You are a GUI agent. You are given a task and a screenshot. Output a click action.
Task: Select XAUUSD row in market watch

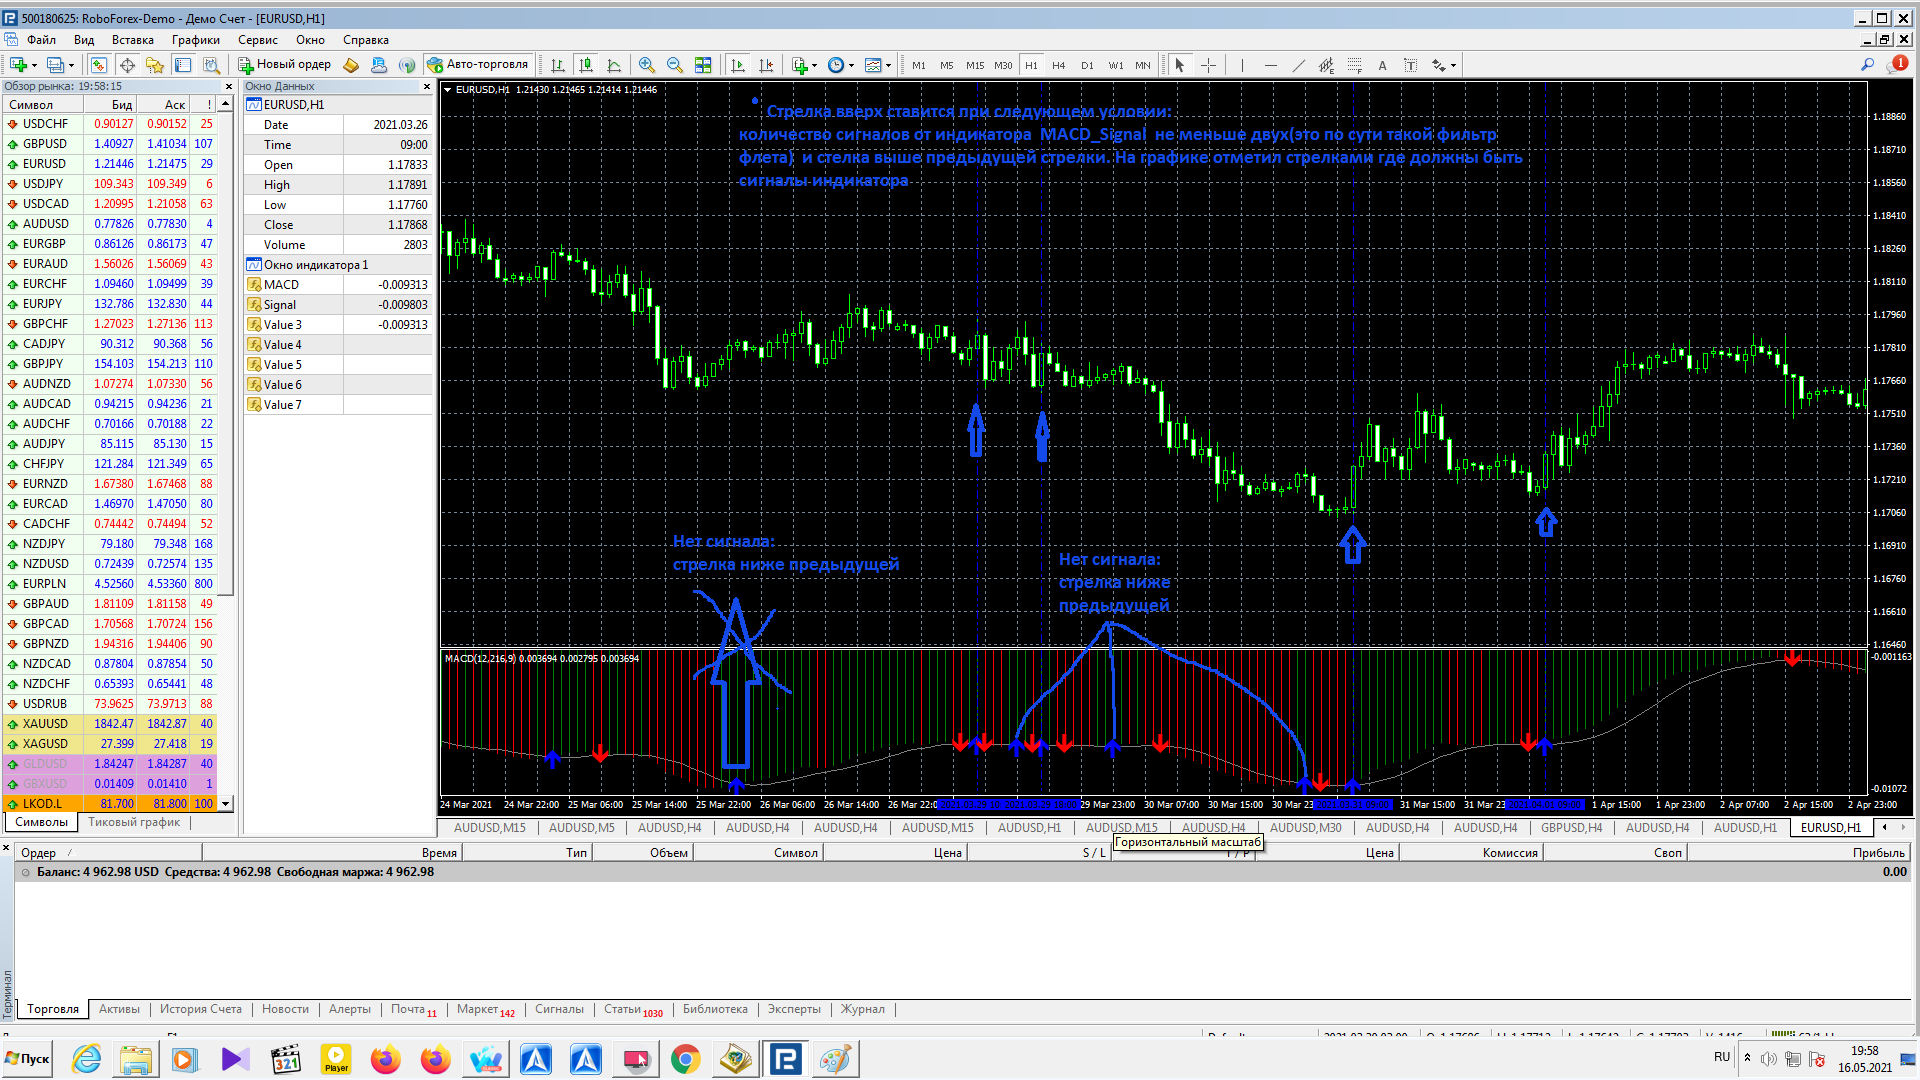pyautogui.click(x=45, y=724)
